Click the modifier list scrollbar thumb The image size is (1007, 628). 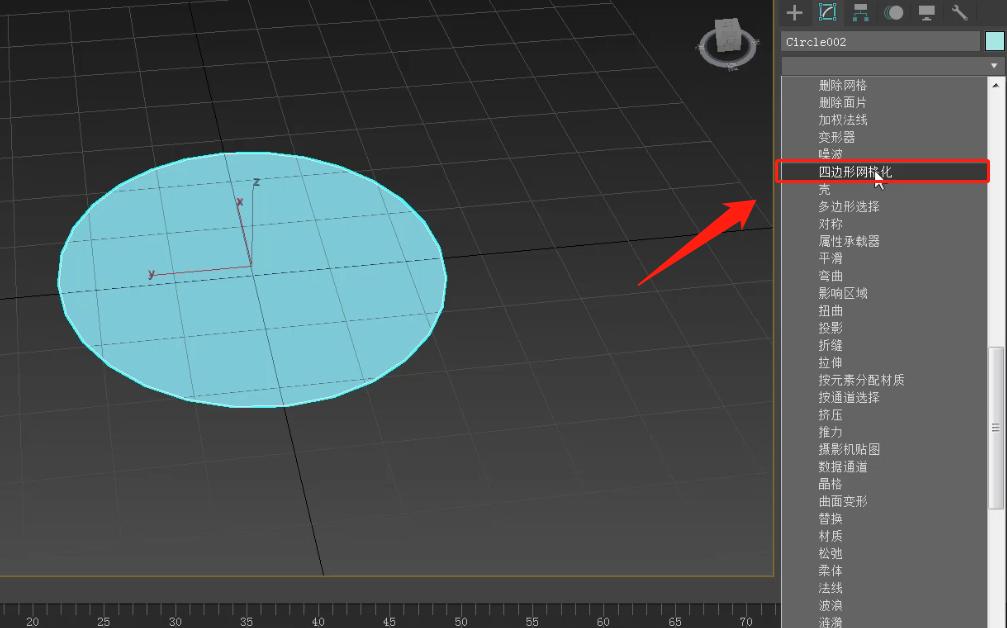tap(996, 425)
